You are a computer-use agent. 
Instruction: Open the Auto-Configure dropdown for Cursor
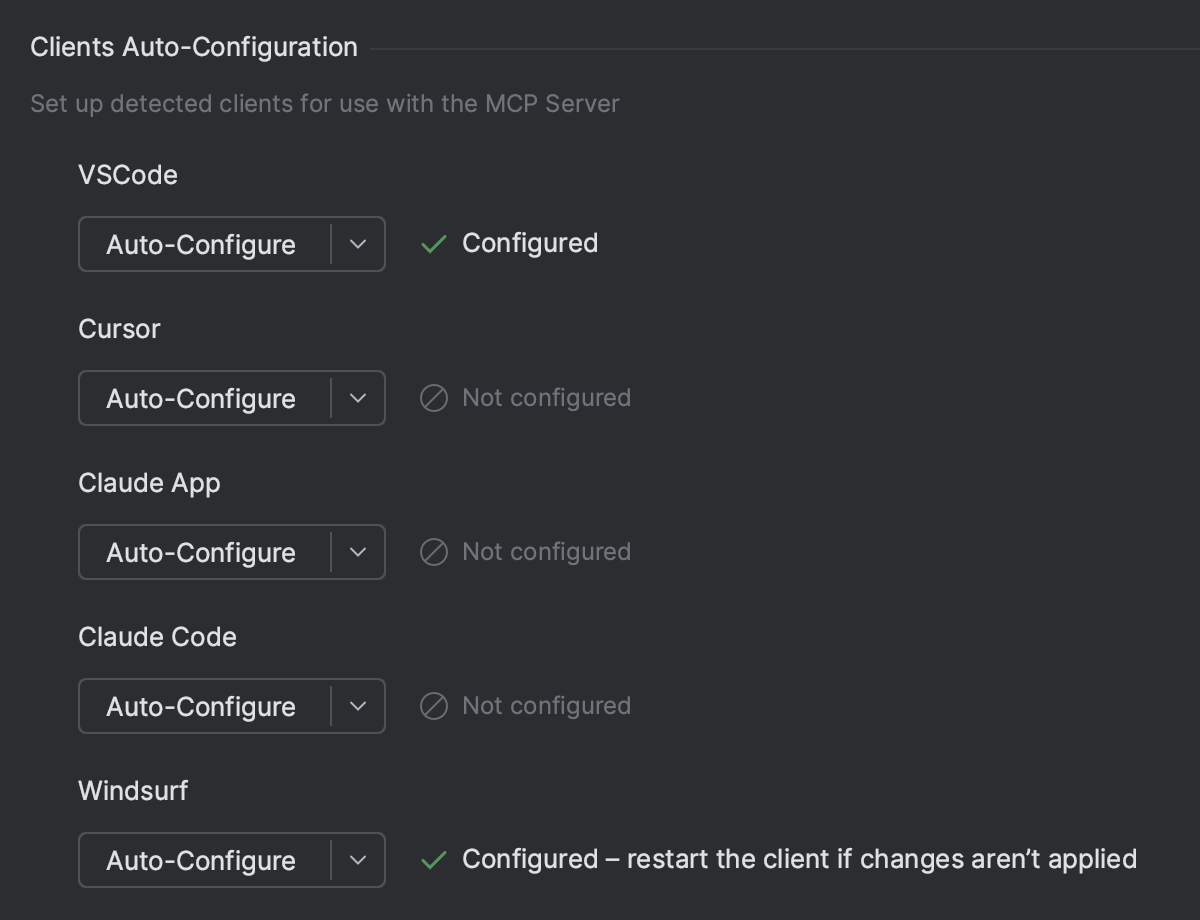coord(358,398)
